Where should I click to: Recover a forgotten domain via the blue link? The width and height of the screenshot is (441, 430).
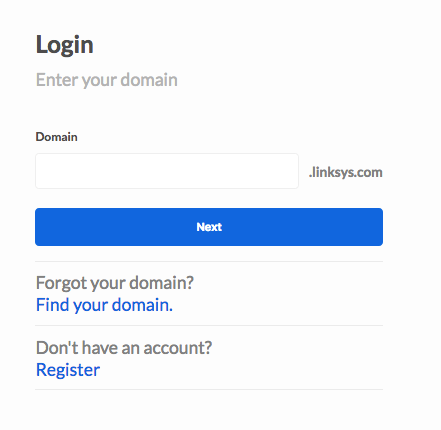(104, 305)
